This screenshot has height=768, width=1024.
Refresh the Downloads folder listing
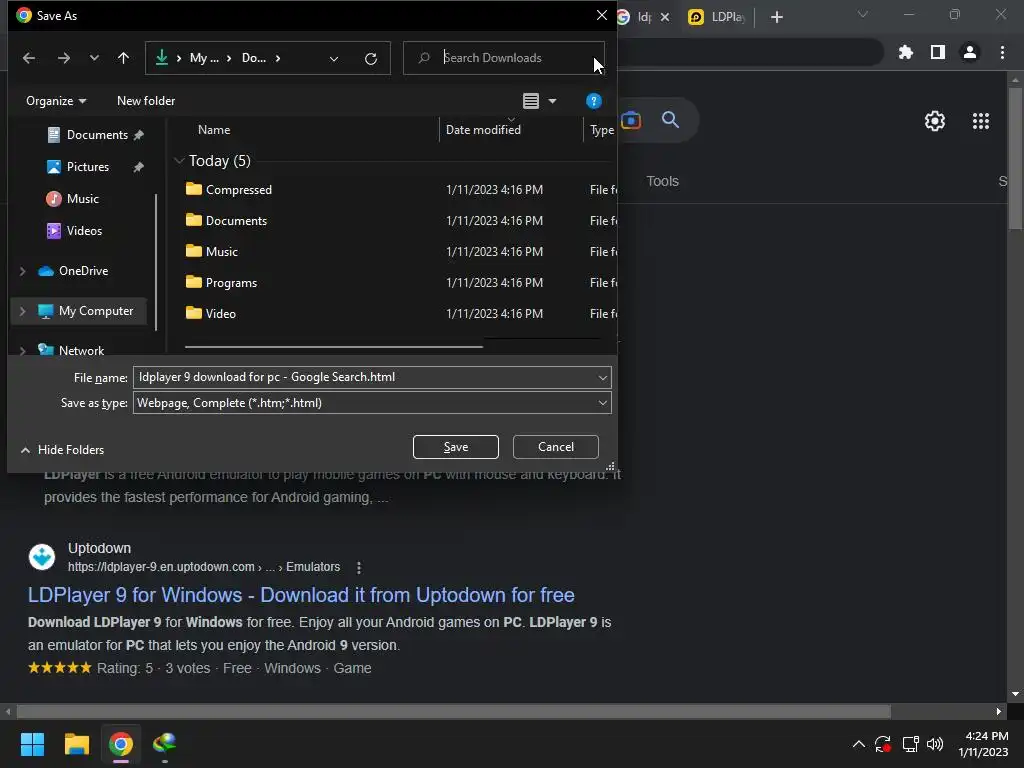[x=371, y=59]
